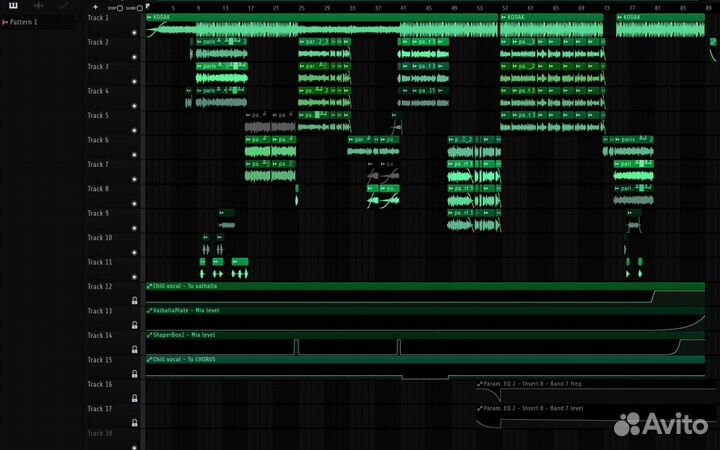Toggle the STEP editing option

point(120,8)
